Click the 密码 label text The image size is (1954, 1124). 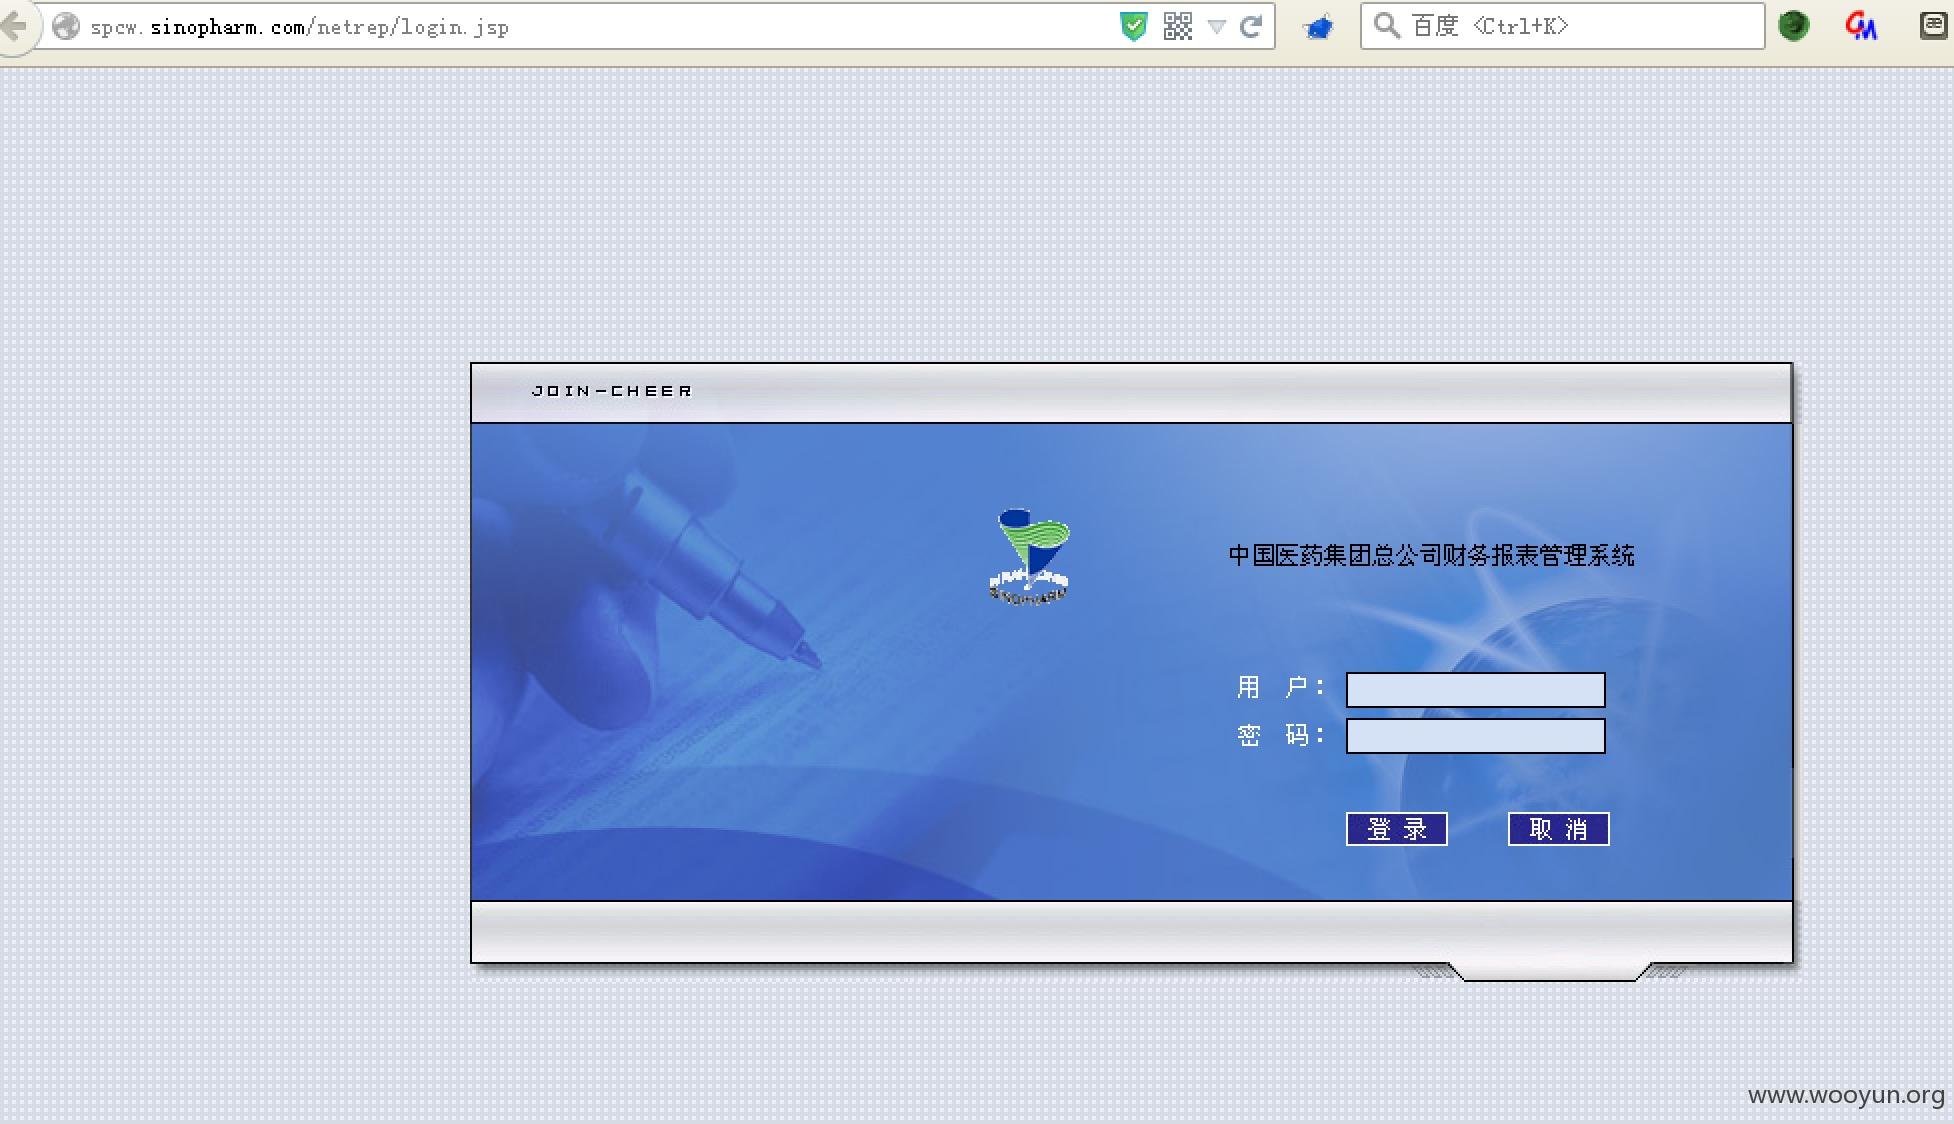pyautogui.click(x=1280, y=736)
